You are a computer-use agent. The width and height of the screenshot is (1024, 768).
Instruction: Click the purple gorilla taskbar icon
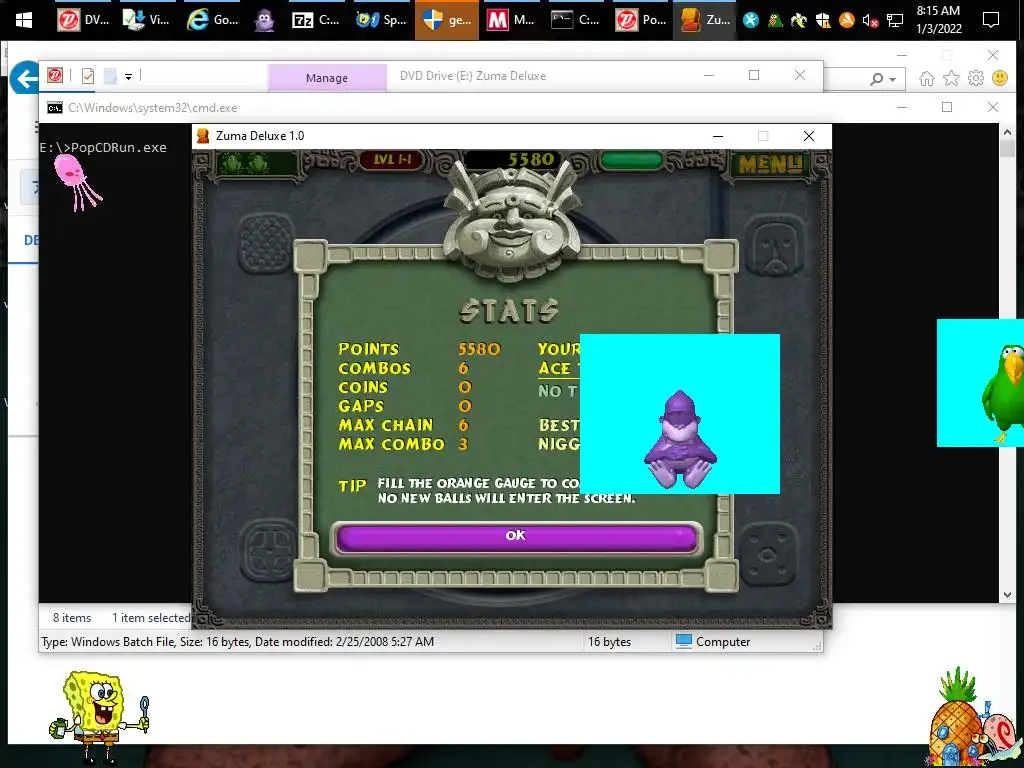(x=264, y=20)
